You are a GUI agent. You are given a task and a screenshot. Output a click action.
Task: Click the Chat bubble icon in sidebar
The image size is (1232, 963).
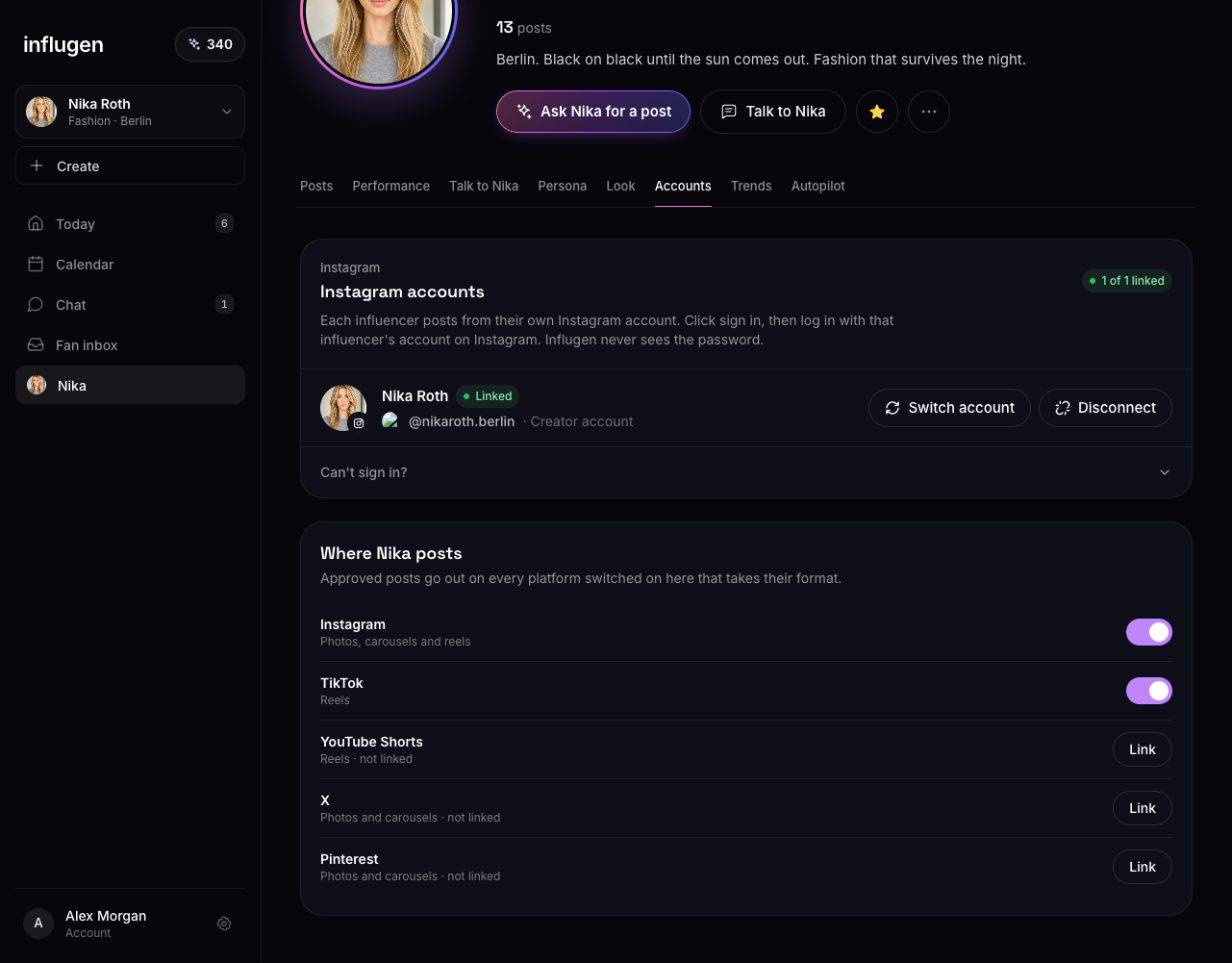click(x=36, y=304)
